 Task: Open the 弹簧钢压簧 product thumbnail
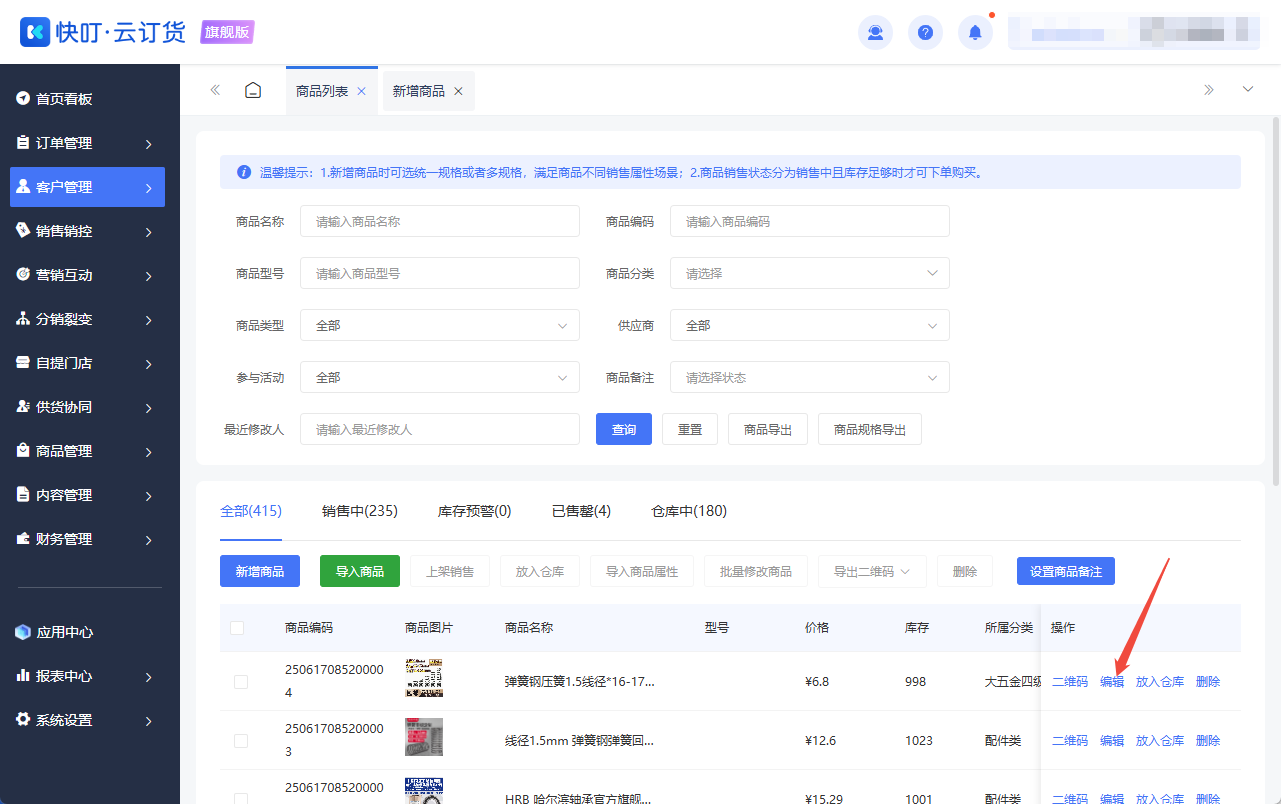coord(424,678)
